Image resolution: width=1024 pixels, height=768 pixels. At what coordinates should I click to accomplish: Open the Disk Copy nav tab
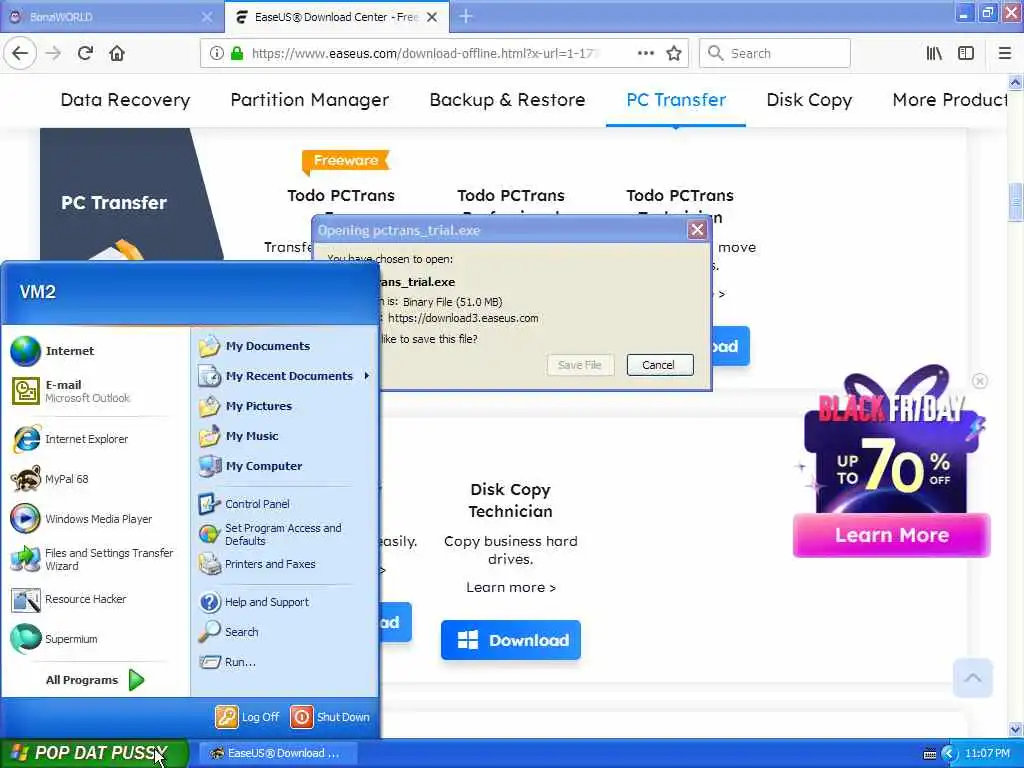pyautogui.click(x=809, y=100)
